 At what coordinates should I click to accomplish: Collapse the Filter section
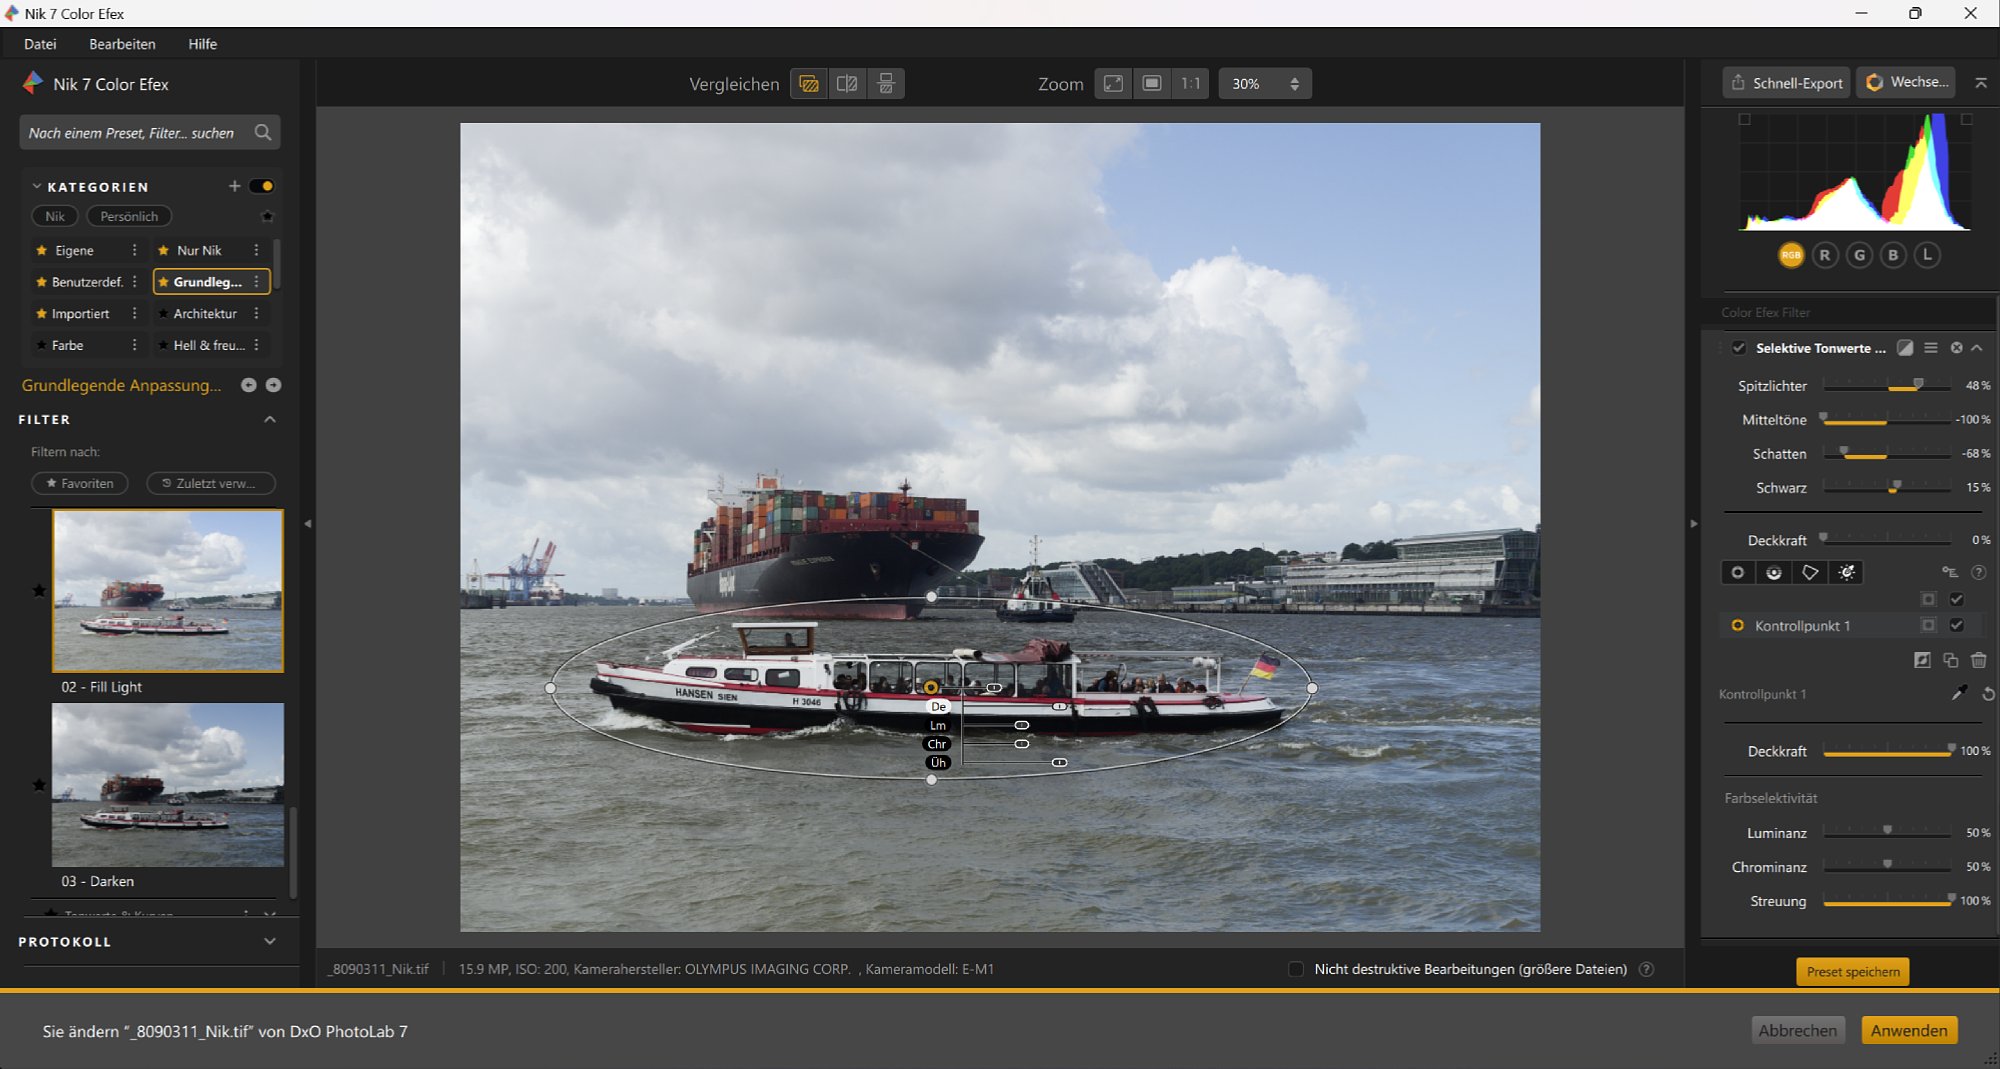coord(270,419)
